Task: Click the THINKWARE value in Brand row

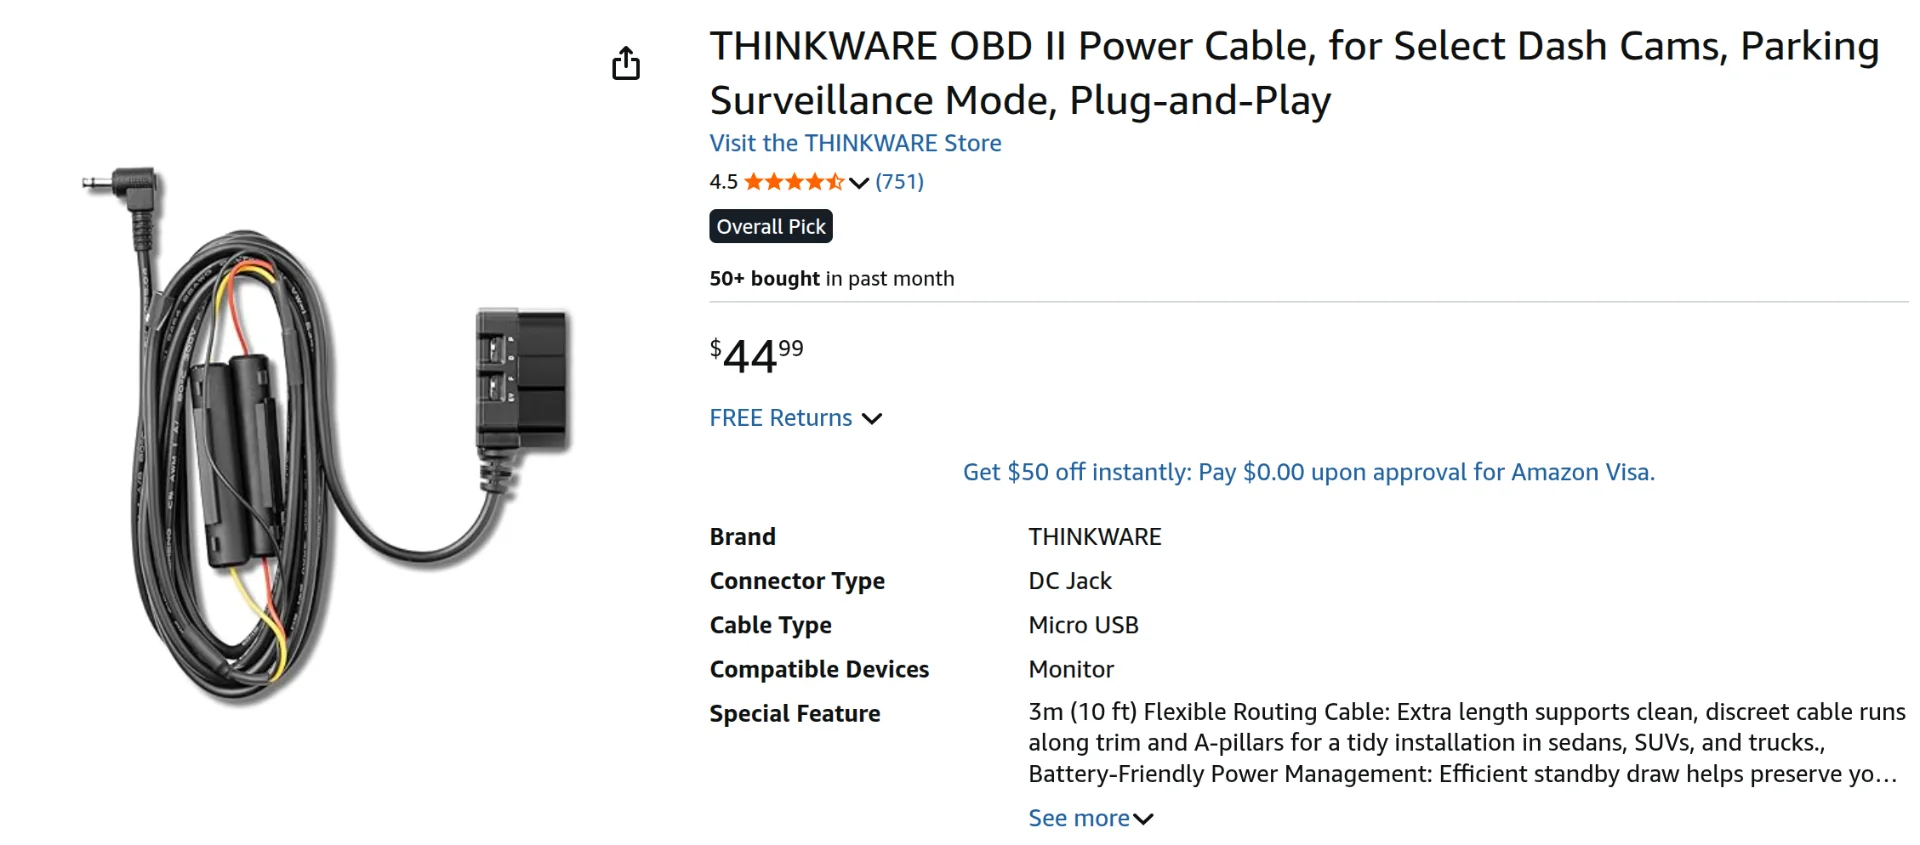Action: tap(1094, 537)
